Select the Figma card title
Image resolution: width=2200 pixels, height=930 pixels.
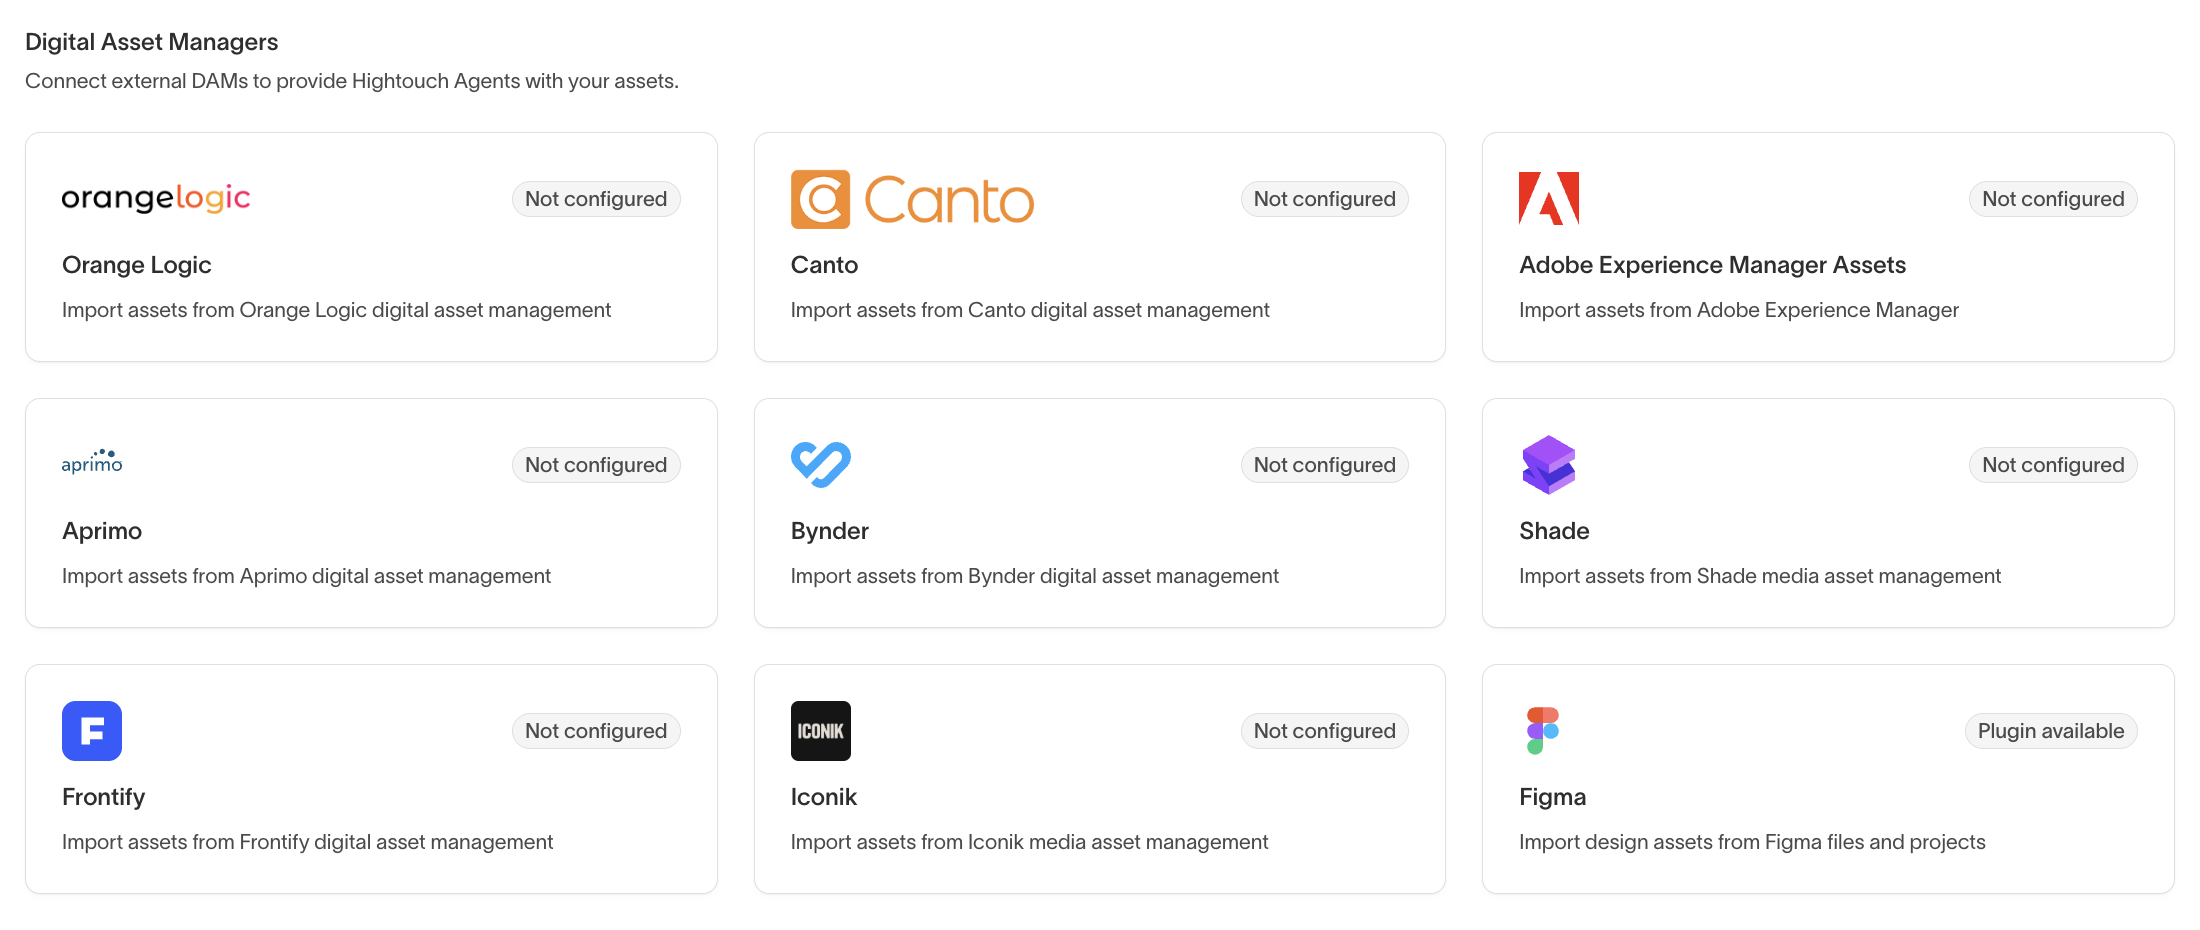(x=1552, y=797)
